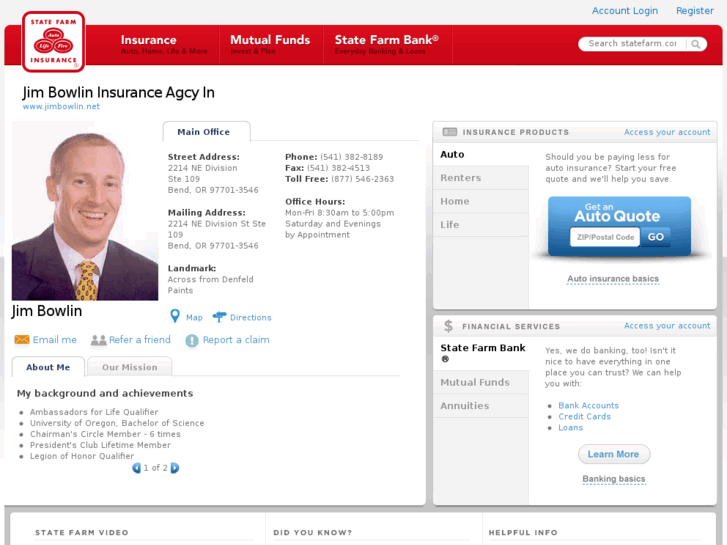
Task: Open Bank Accounts link
Action: (x=588, y=405)
